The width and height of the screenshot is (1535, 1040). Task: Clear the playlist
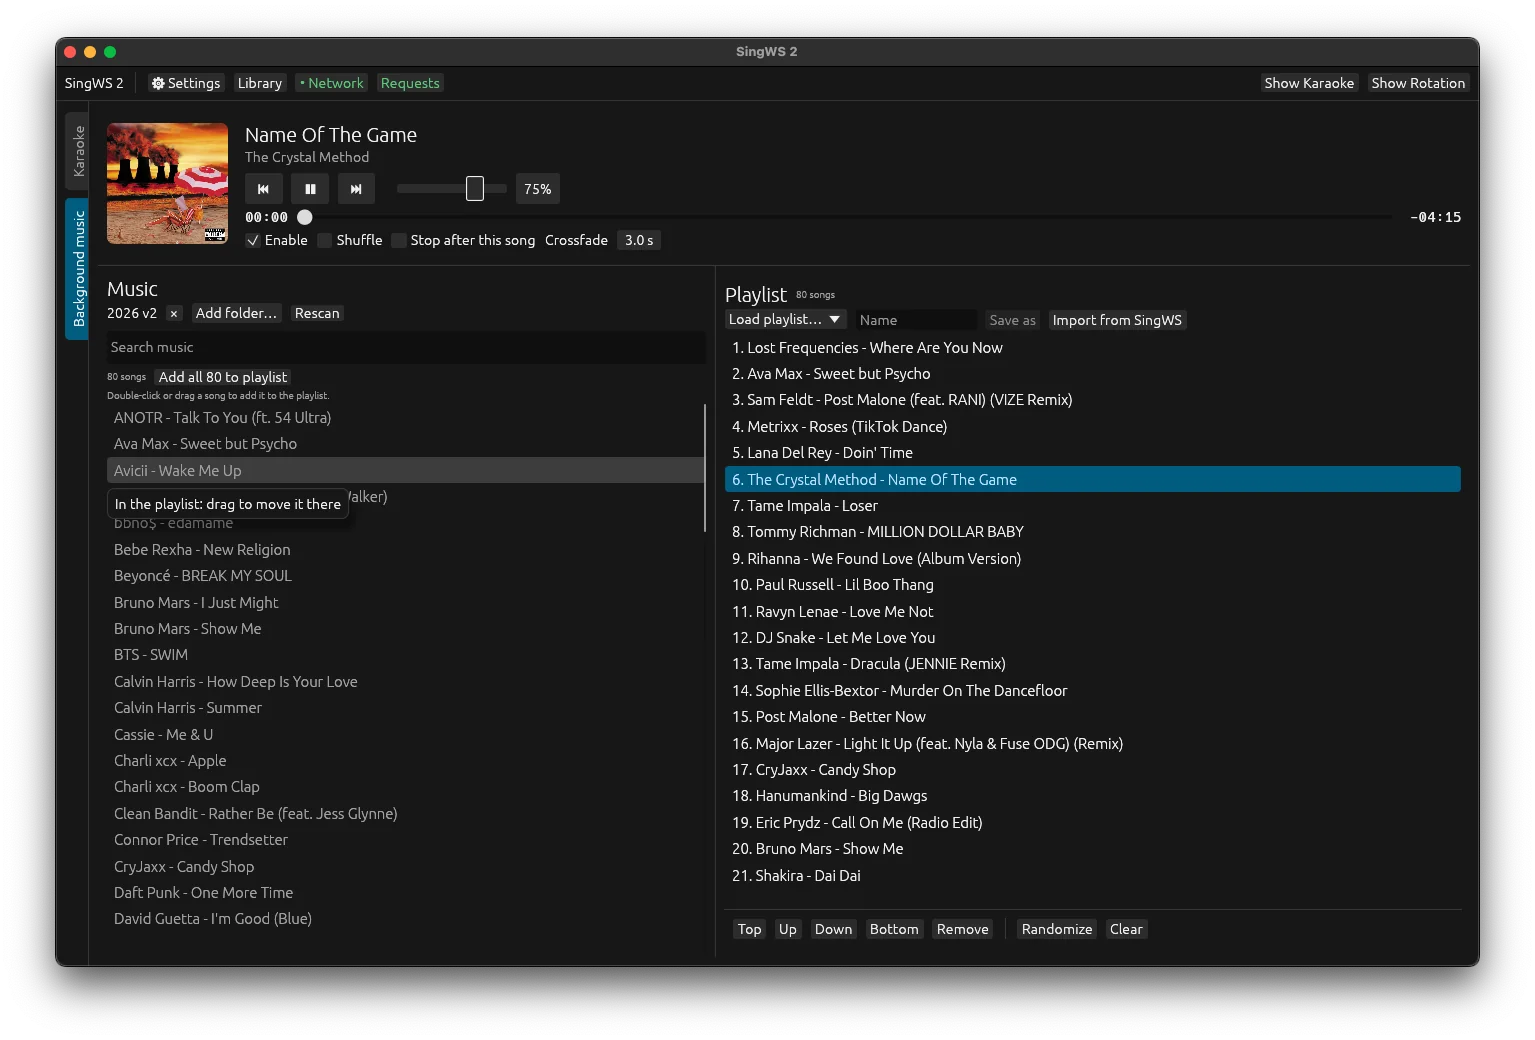point(1126,929)
